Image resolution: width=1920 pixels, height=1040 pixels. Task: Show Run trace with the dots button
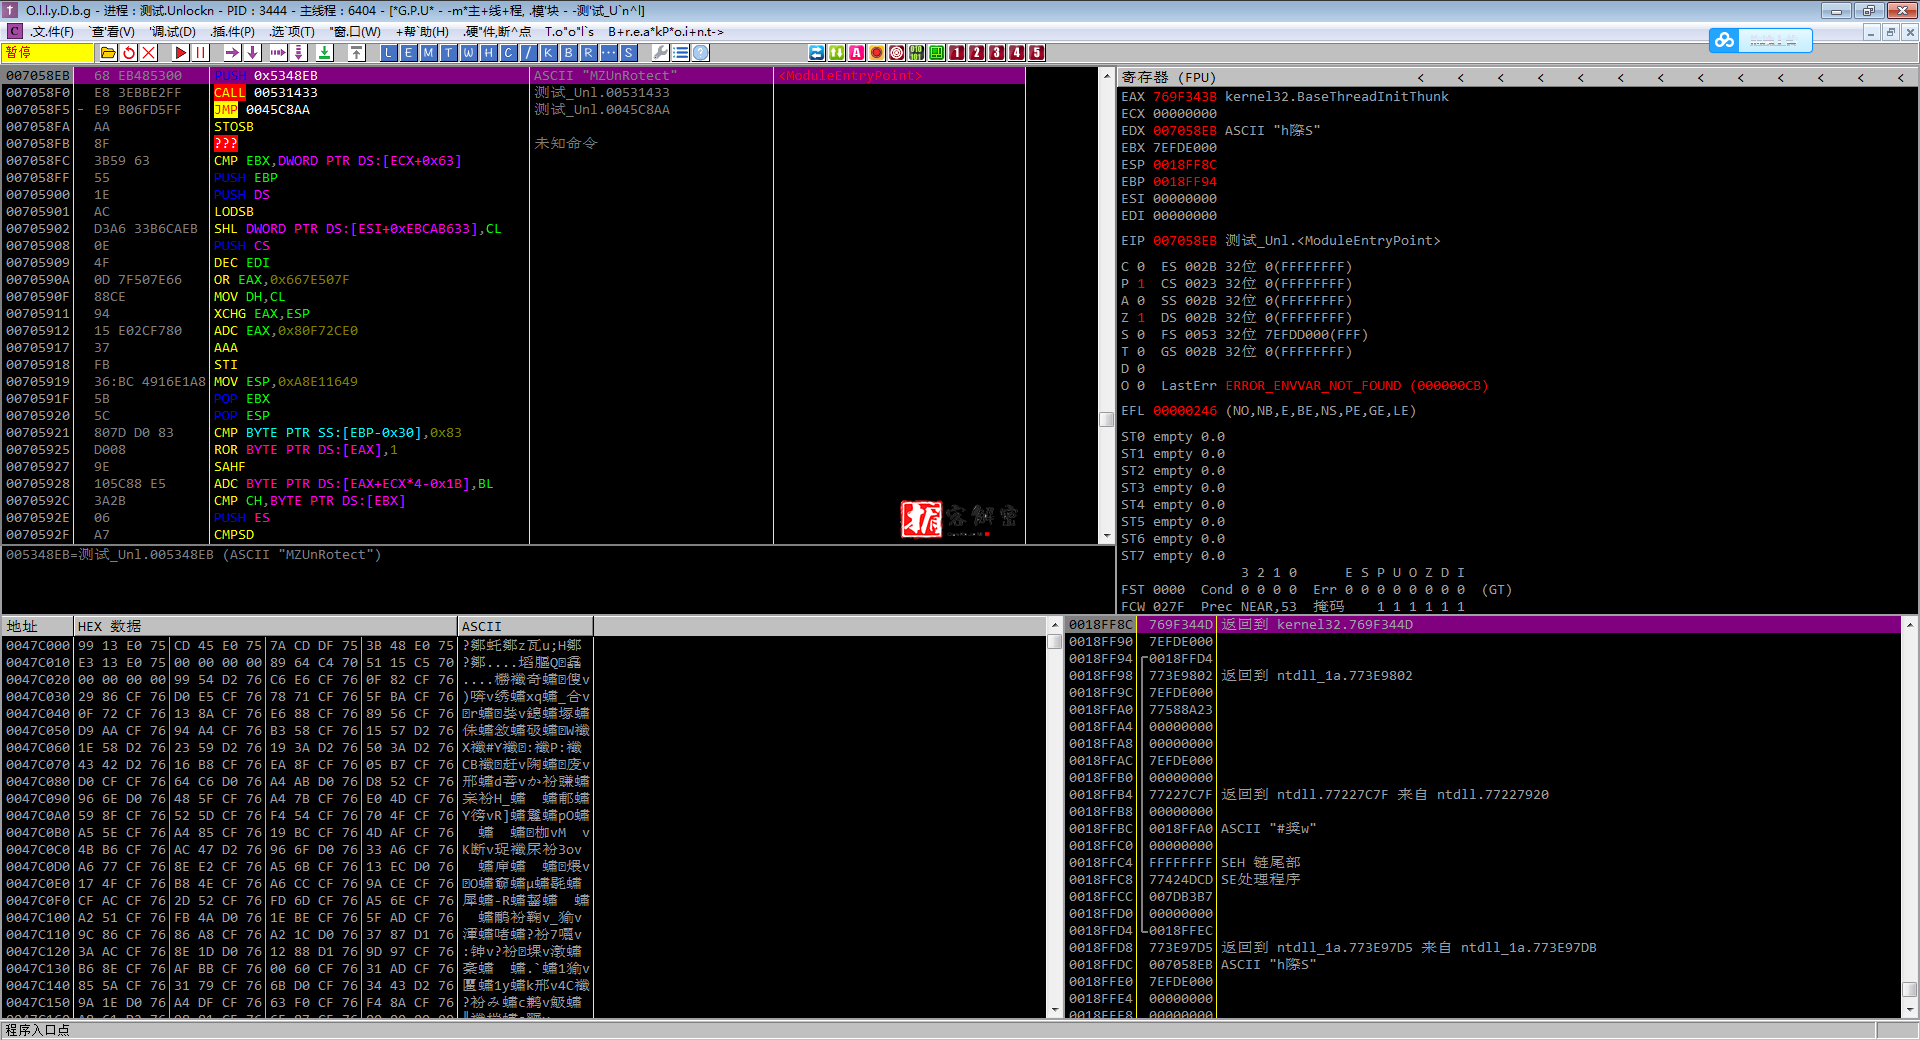click(x=609, y=53)
